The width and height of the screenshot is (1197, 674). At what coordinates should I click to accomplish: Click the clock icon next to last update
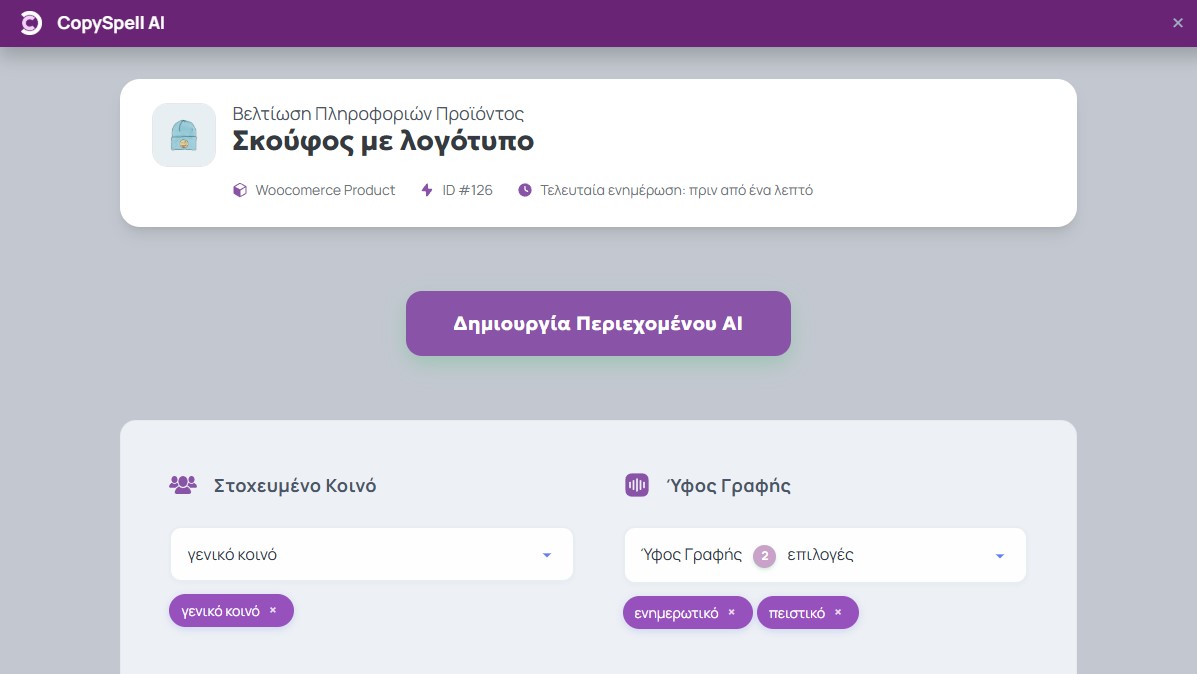point(525,190)
